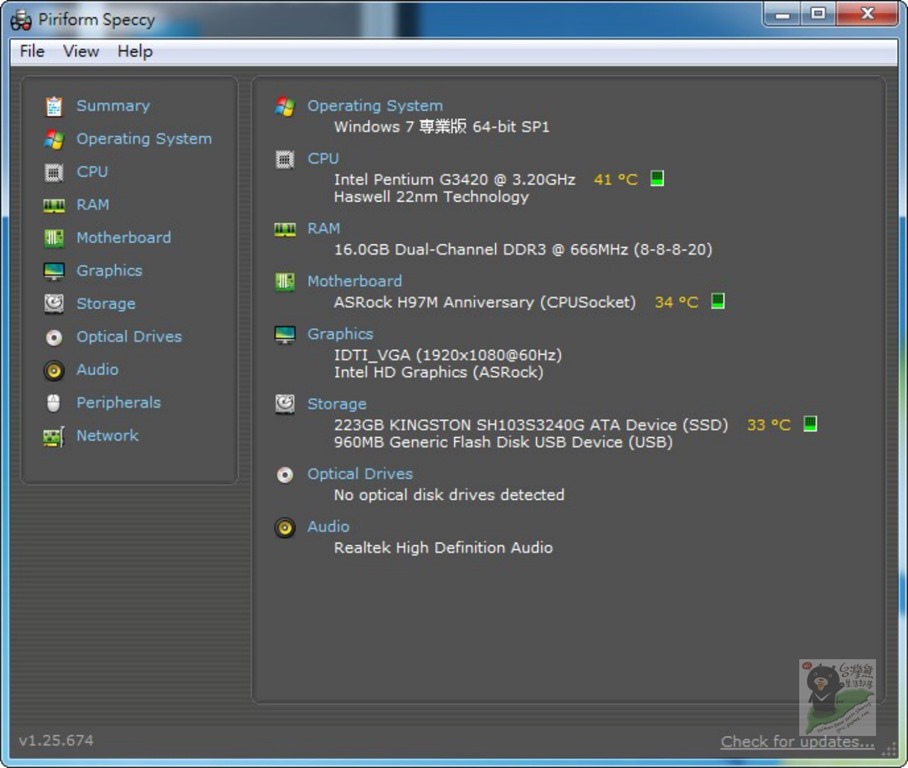Click the Peripherals mouse icon in sidebar
Viewport: 908px width, 768px height.
click(x=53, y=403)
